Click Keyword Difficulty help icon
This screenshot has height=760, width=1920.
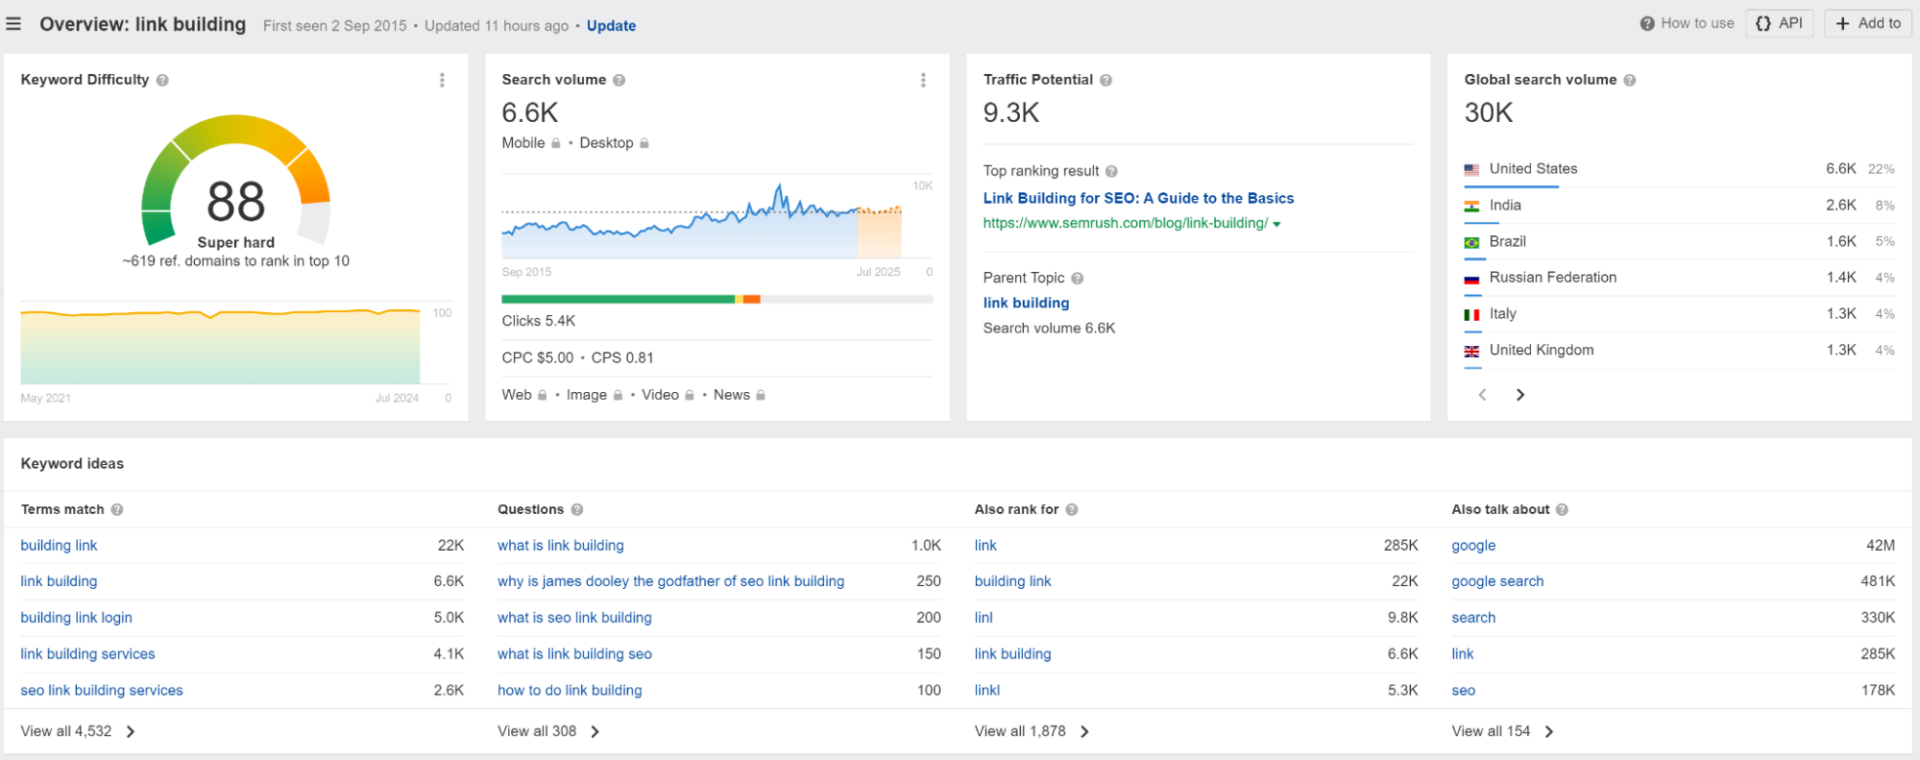(x=162, y=80)
